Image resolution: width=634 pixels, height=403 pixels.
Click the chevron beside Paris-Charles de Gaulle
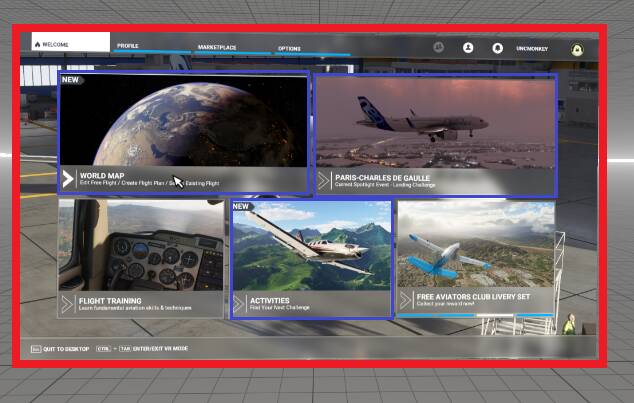pyautogui.click(x=323, y=181)
